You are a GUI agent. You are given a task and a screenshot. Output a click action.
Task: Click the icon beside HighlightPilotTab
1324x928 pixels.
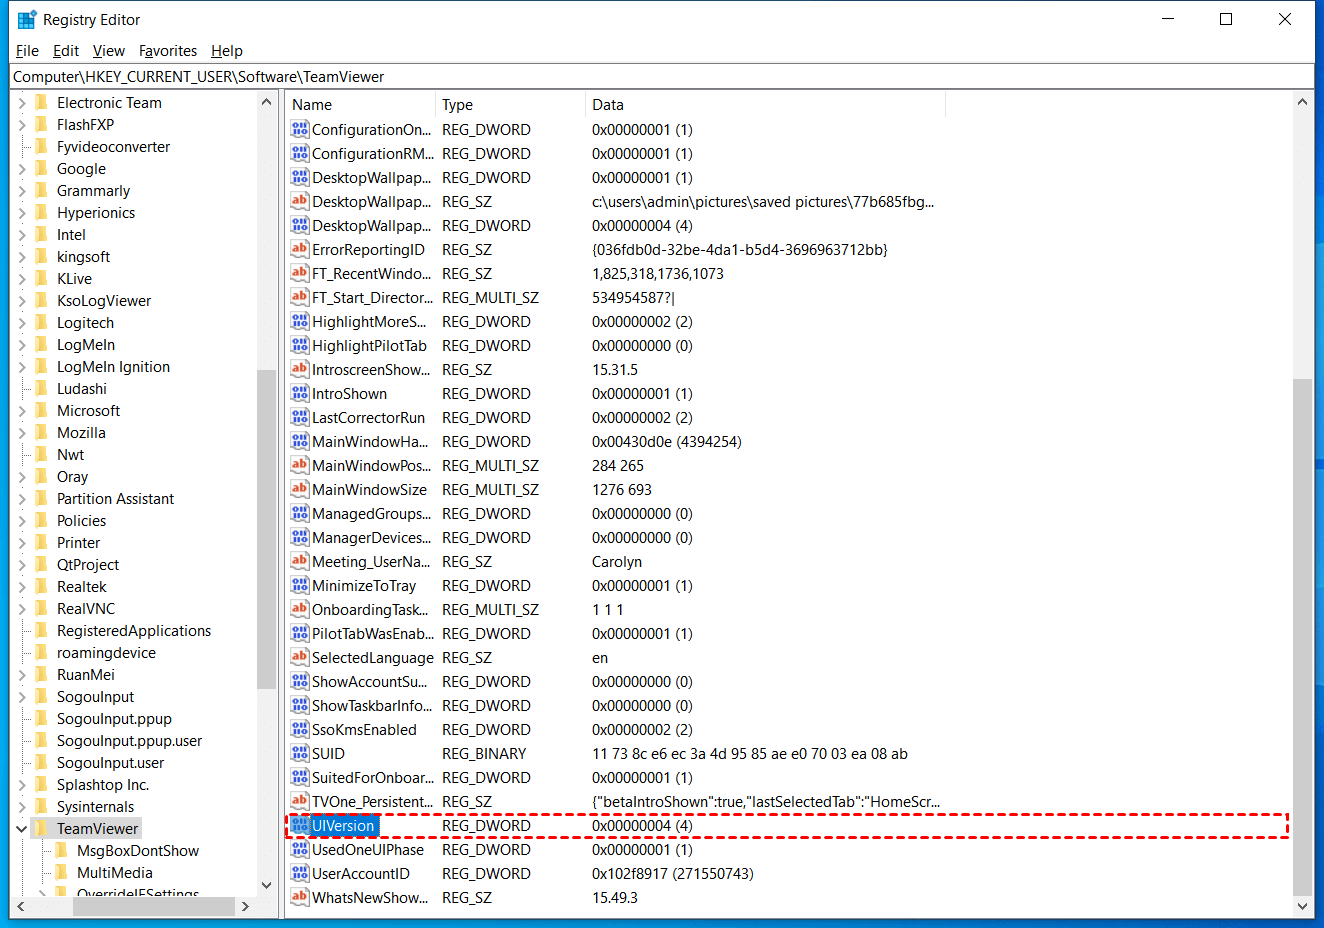pyautogui.click(x=299, y=345)
